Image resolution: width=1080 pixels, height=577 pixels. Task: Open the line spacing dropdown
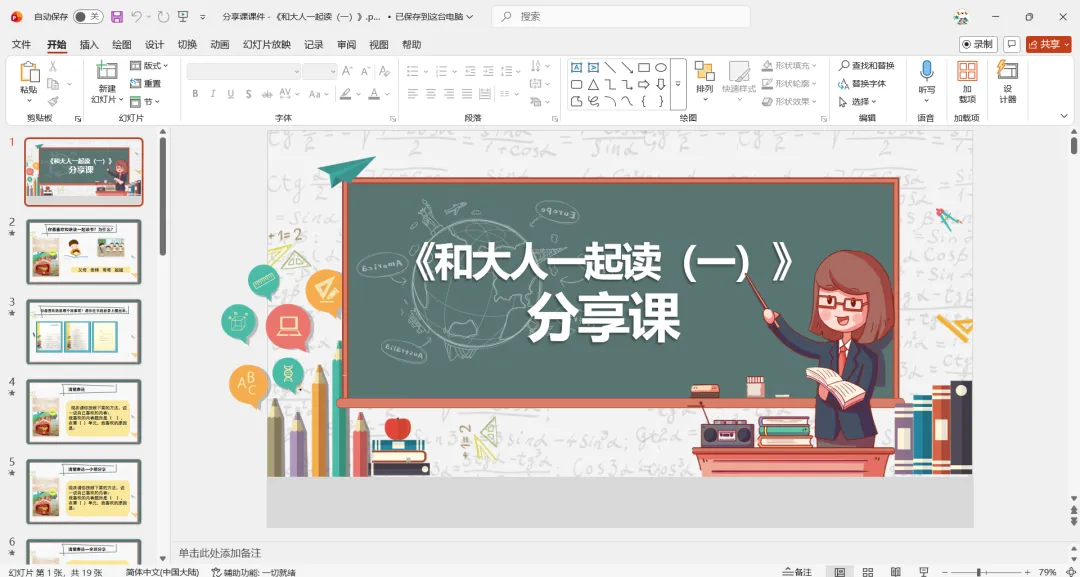510,71
